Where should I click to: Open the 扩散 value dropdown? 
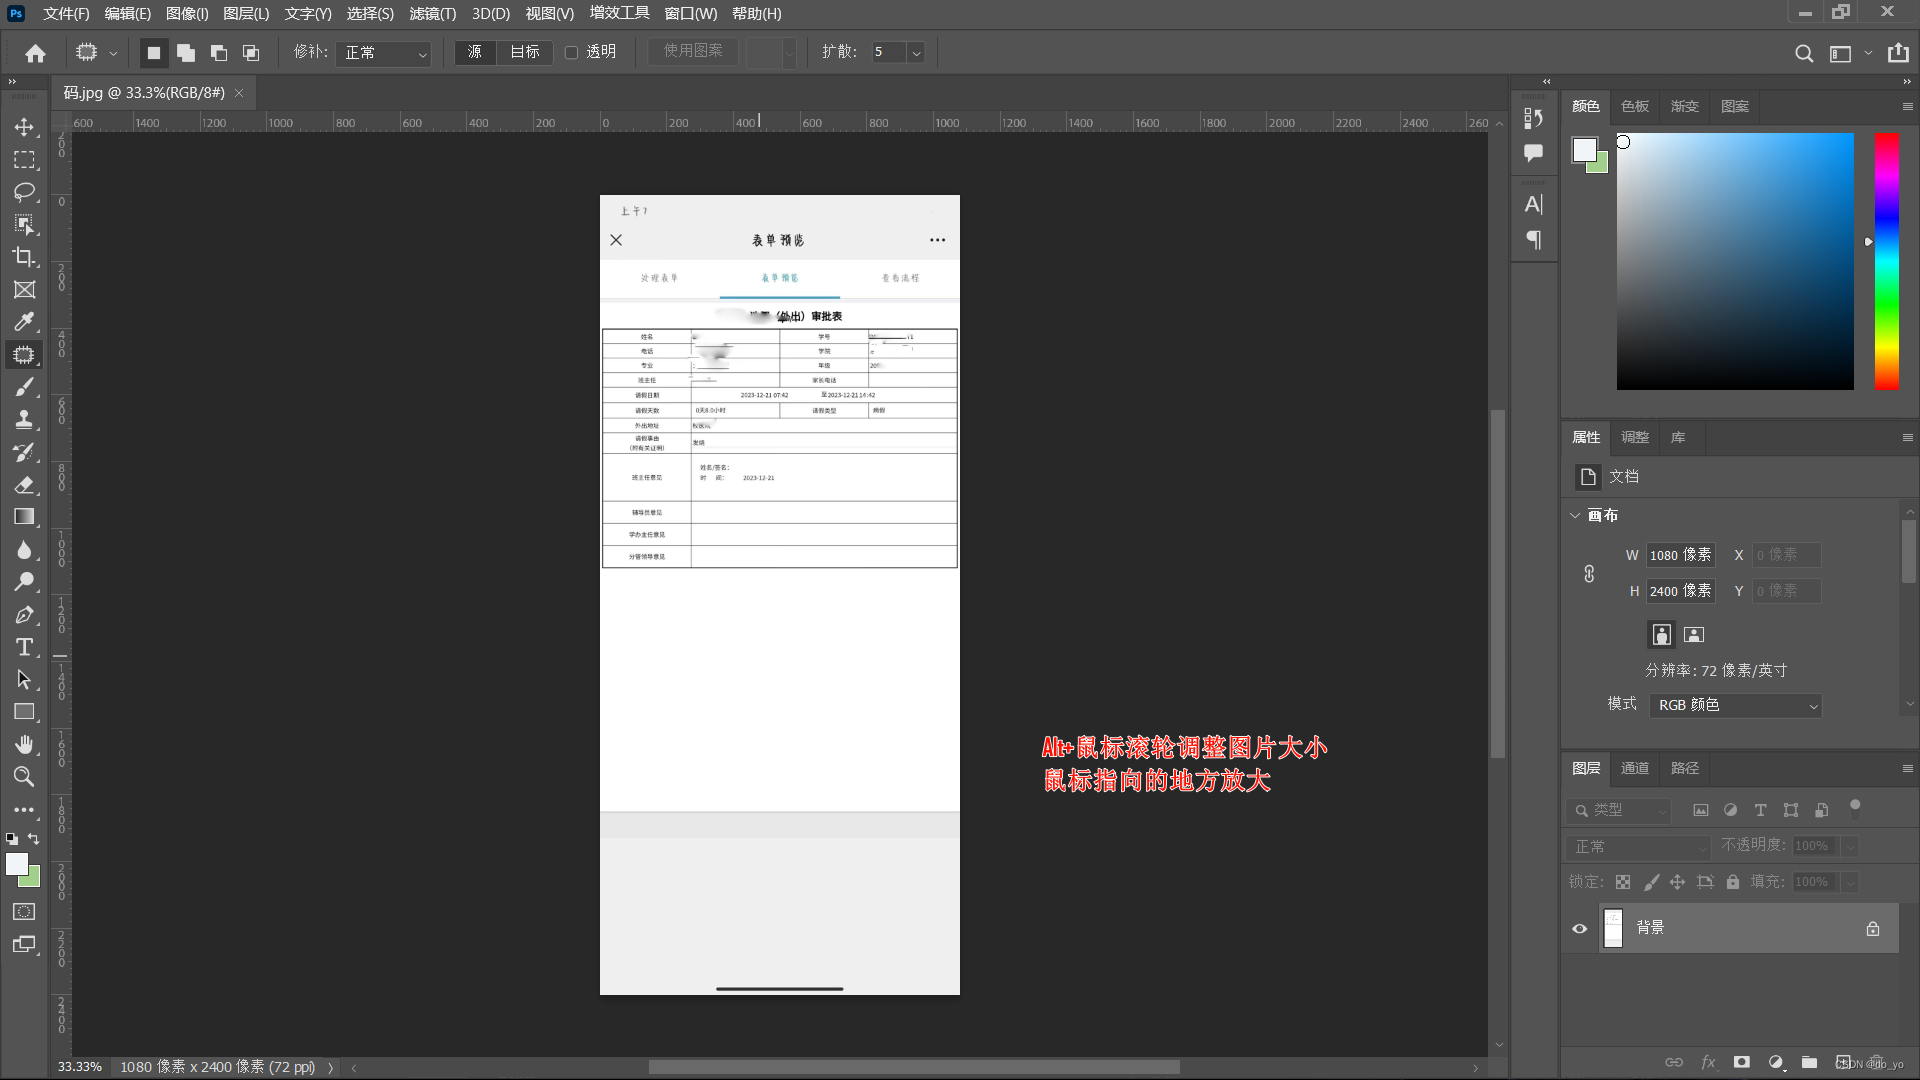916,53
